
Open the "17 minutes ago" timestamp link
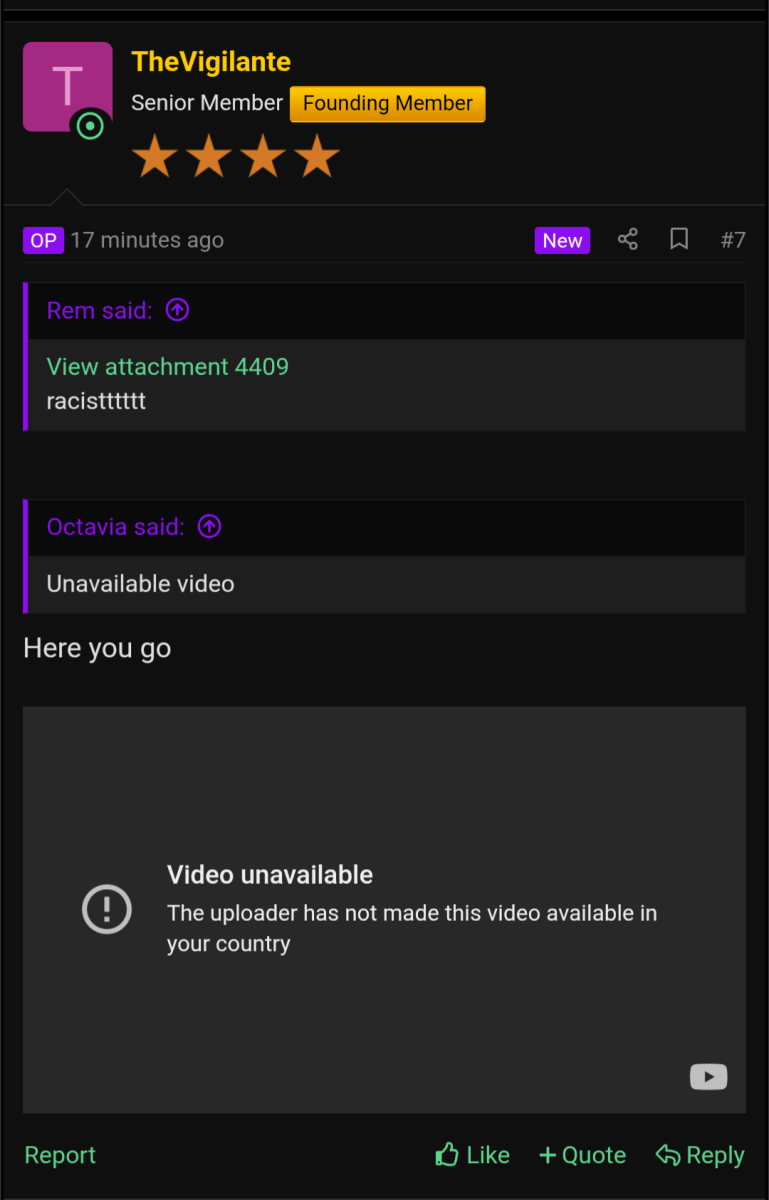[x=147, y=240]
